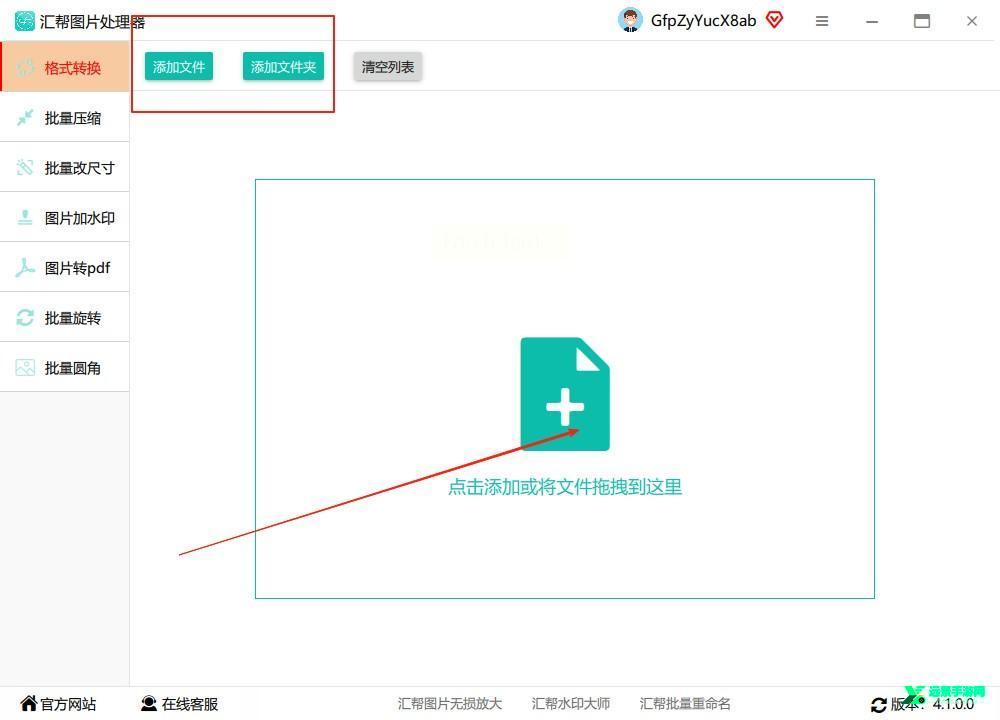This screenshot has height=720, width=1000.
Task: Click the version text 4.1.0.0
Action: 953,704
